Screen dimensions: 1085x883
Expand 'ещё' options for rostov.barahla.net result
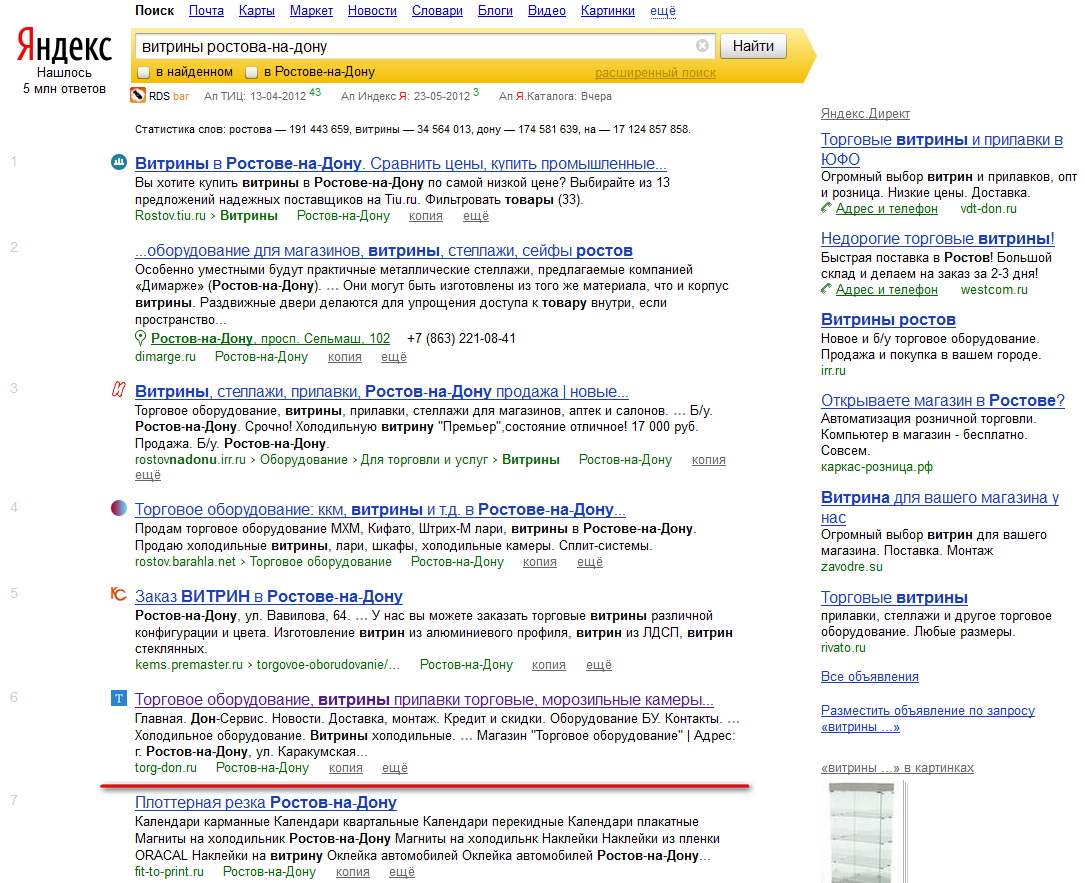(x=590, y=562)
